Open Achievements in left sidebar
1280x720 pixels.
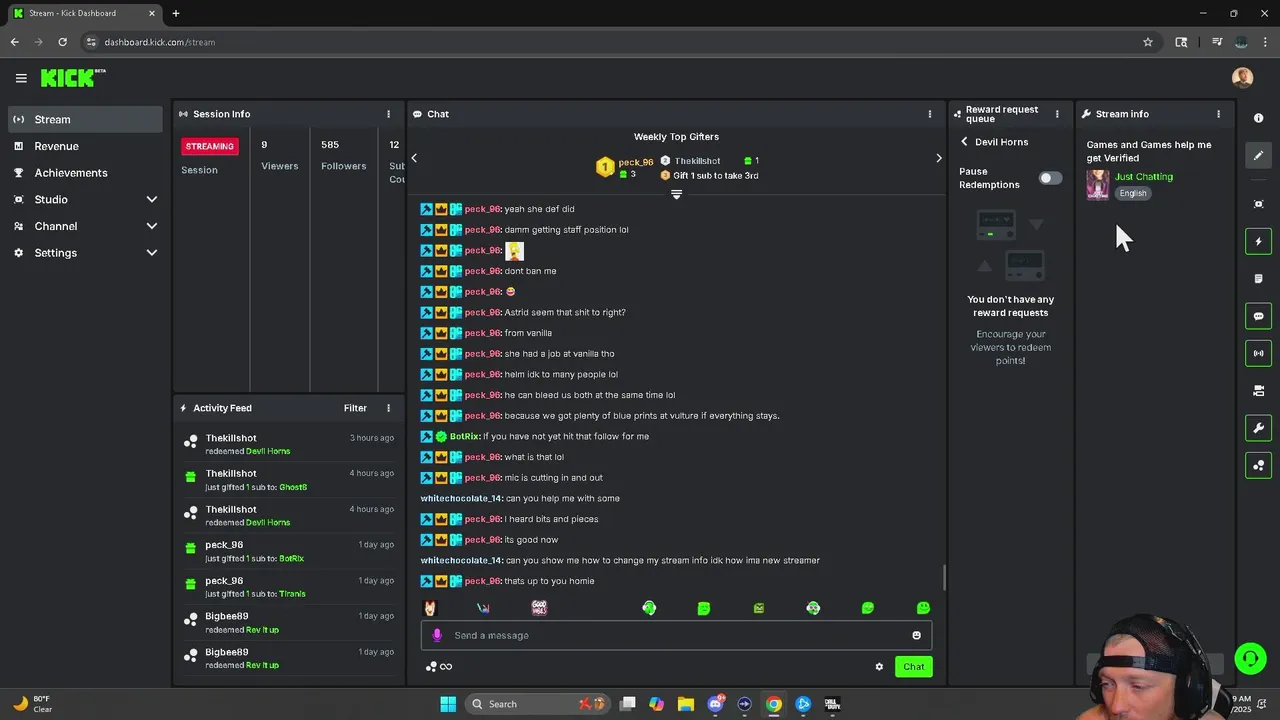pyautogui.click(x=85, y=173)
